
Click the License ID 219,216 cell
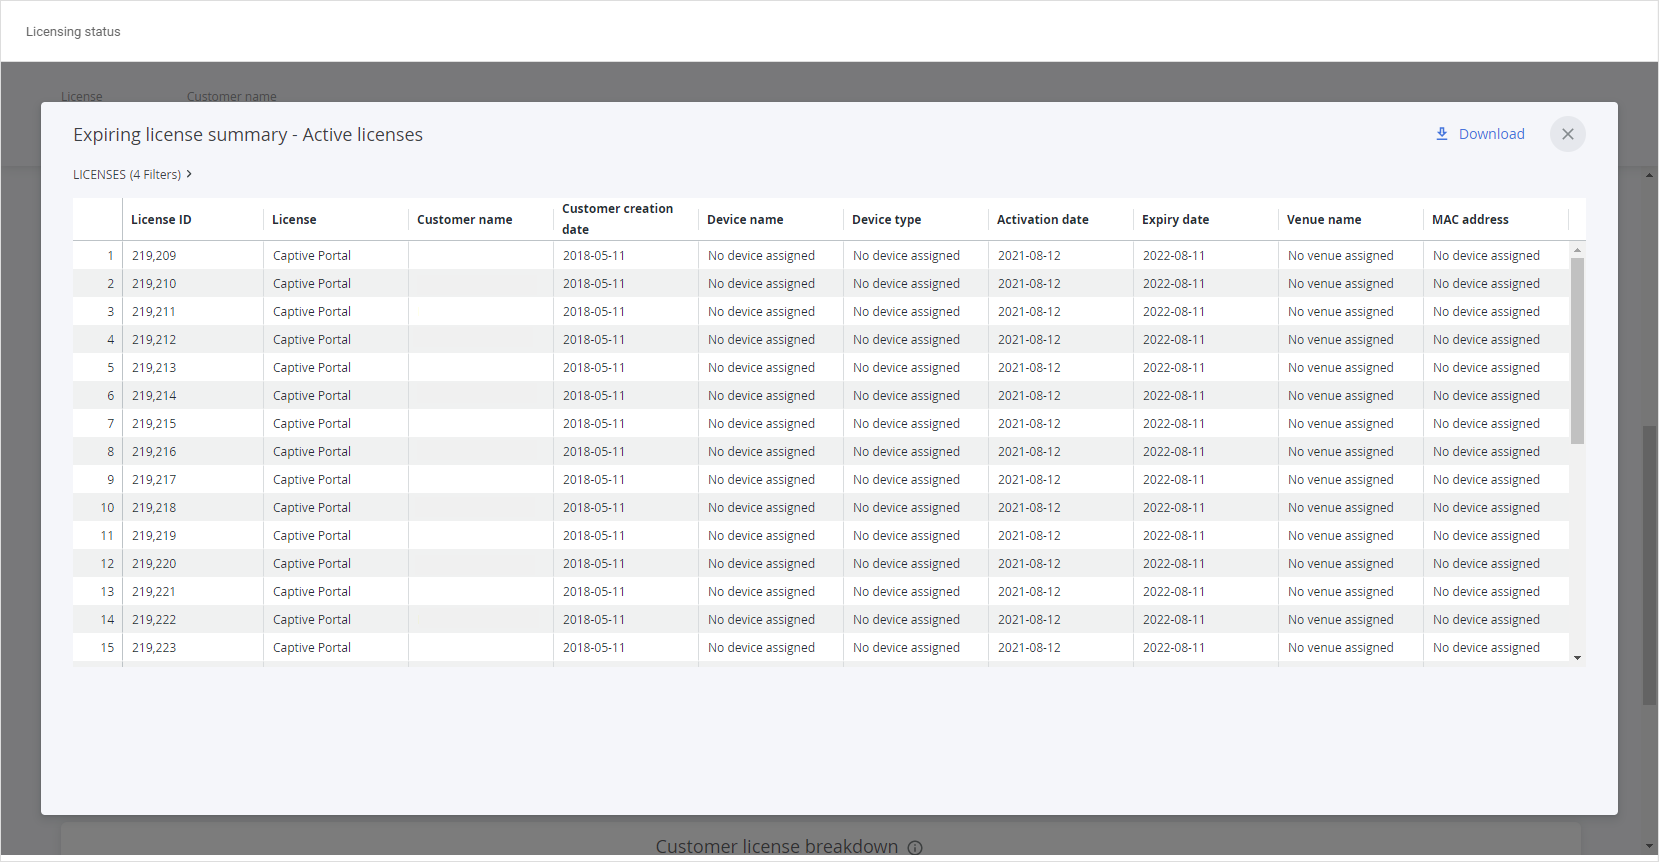point(154,452)
